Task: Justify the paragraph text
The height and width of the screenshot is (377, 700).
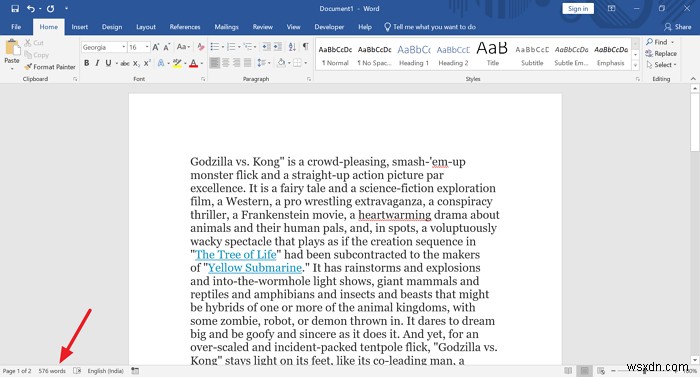Action: click(x=247, y=63)
